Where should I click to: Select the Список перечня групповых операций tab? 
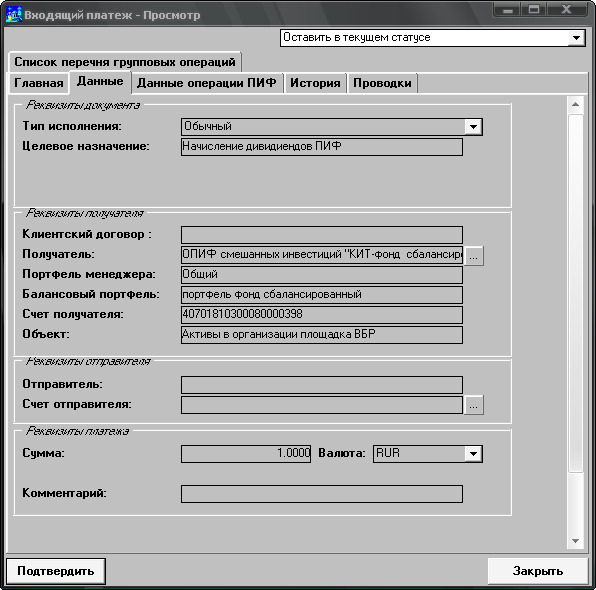coord(125,62)
